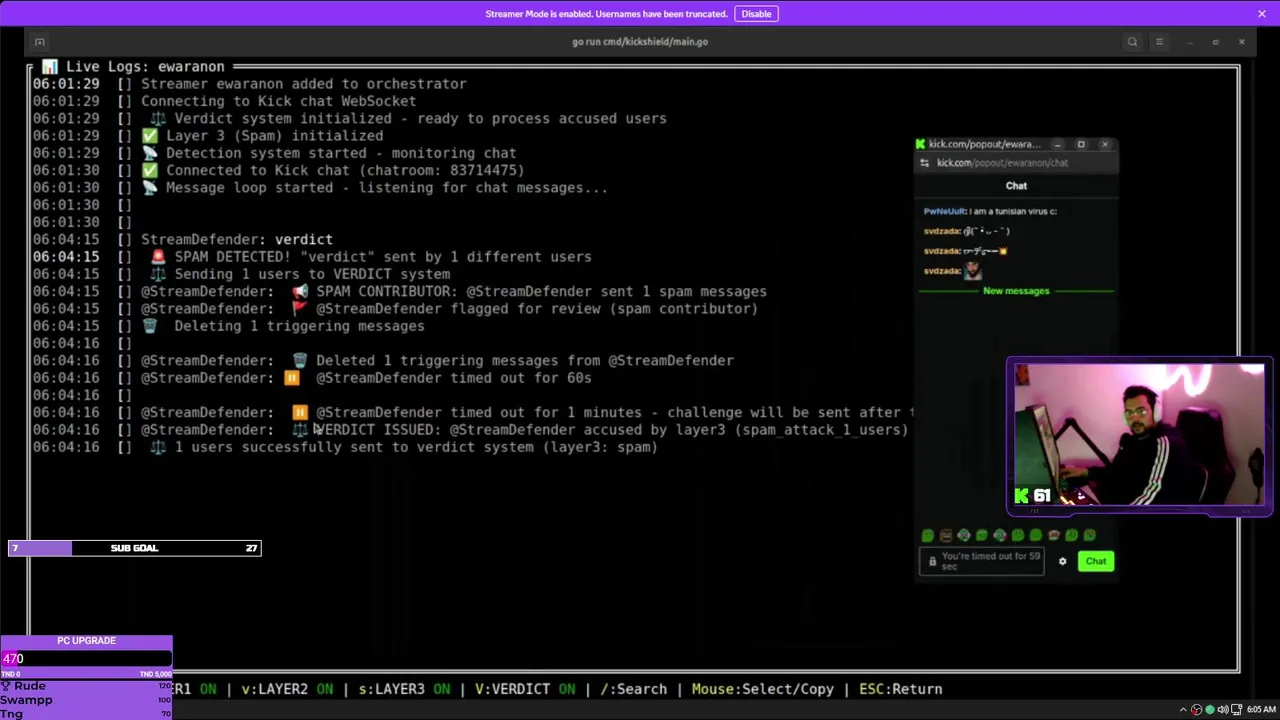Click the terminal title 'go run cmd/kickshield/main.go'
Viewport: 1280px width, 720px height.
click(640, 41)
